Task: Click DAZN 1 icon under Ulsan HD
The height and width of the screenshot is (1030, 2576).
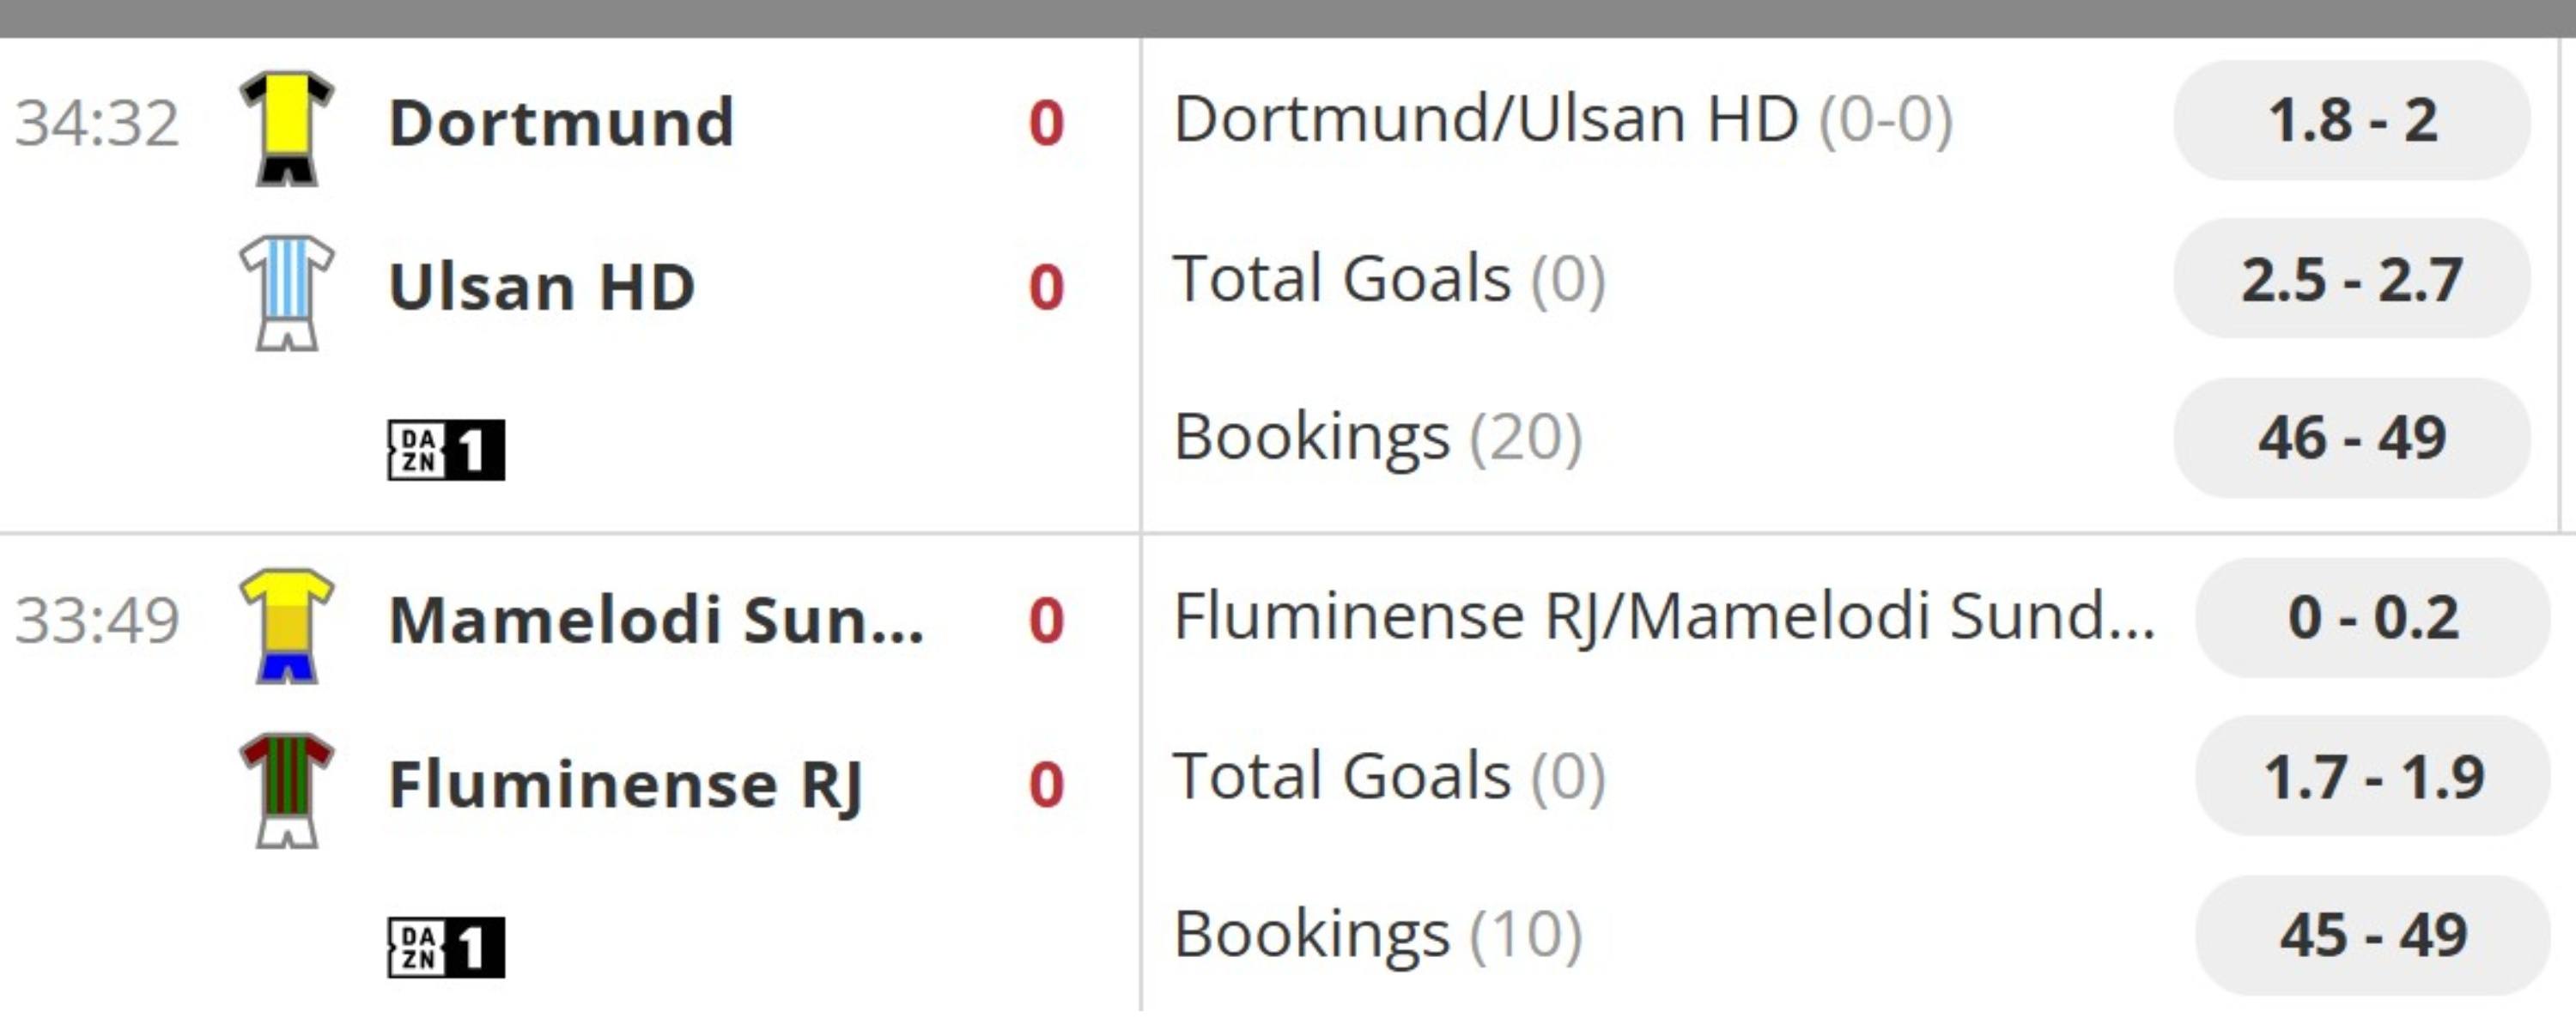Action: tap(446, 450)
